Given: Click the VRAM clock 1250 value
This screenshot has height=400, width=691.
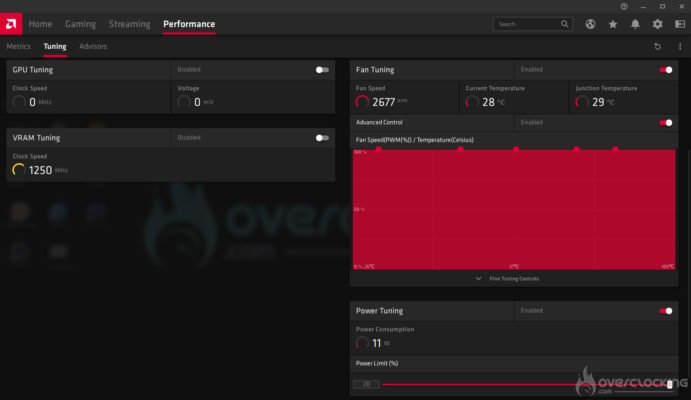Looking at the screenshot, I should 40,170.
